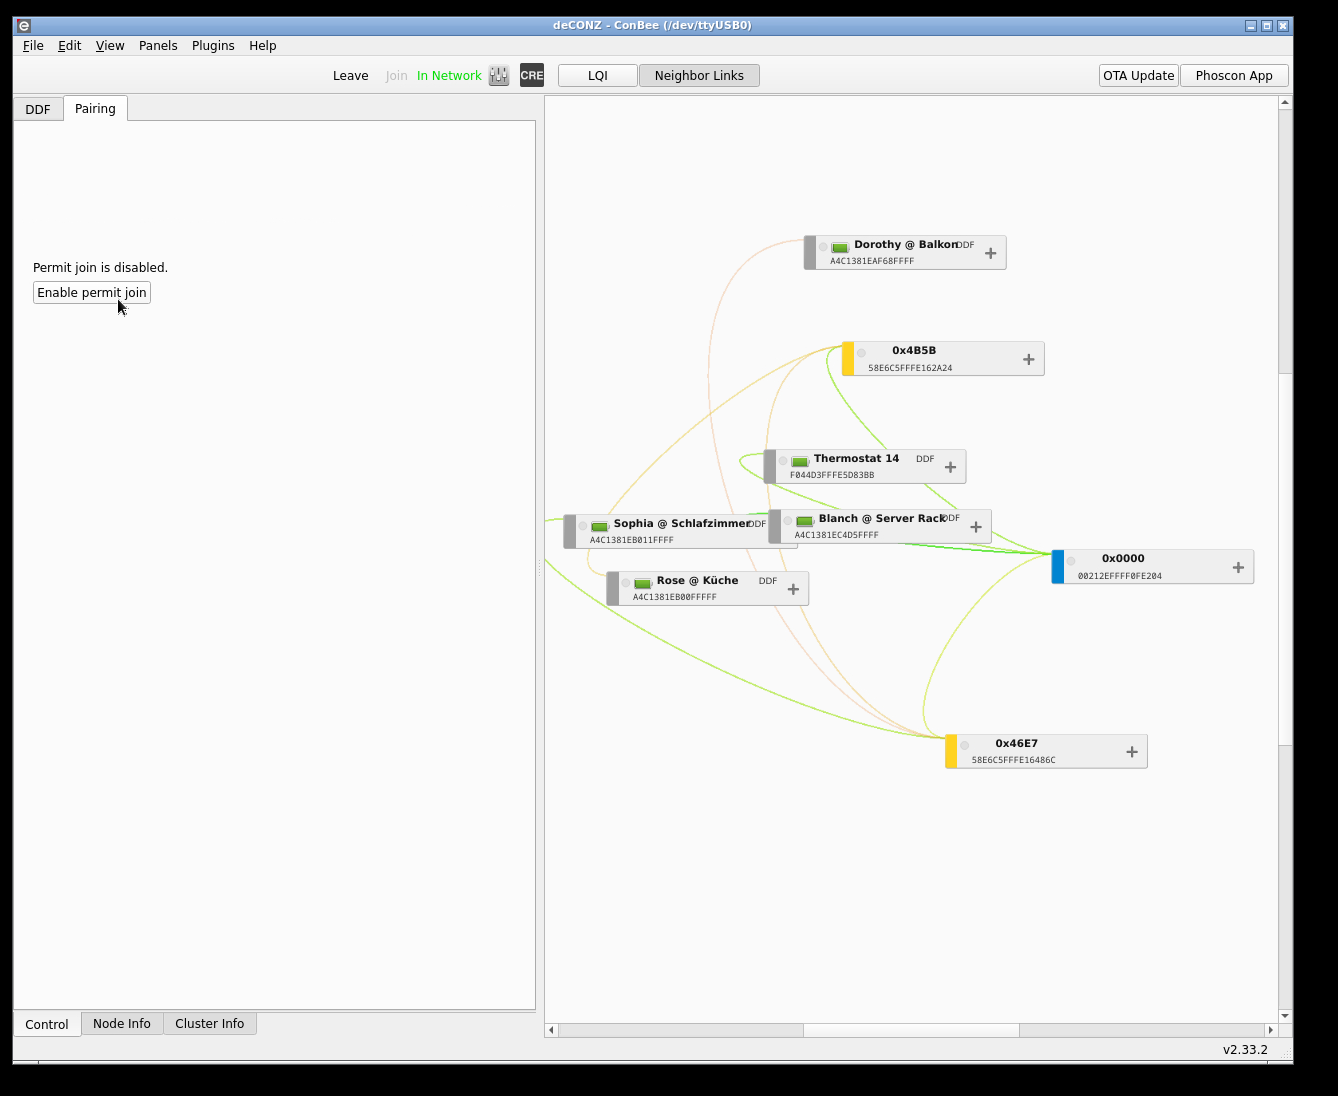Click the node view scroll-right arrow

(1271, 1030)
